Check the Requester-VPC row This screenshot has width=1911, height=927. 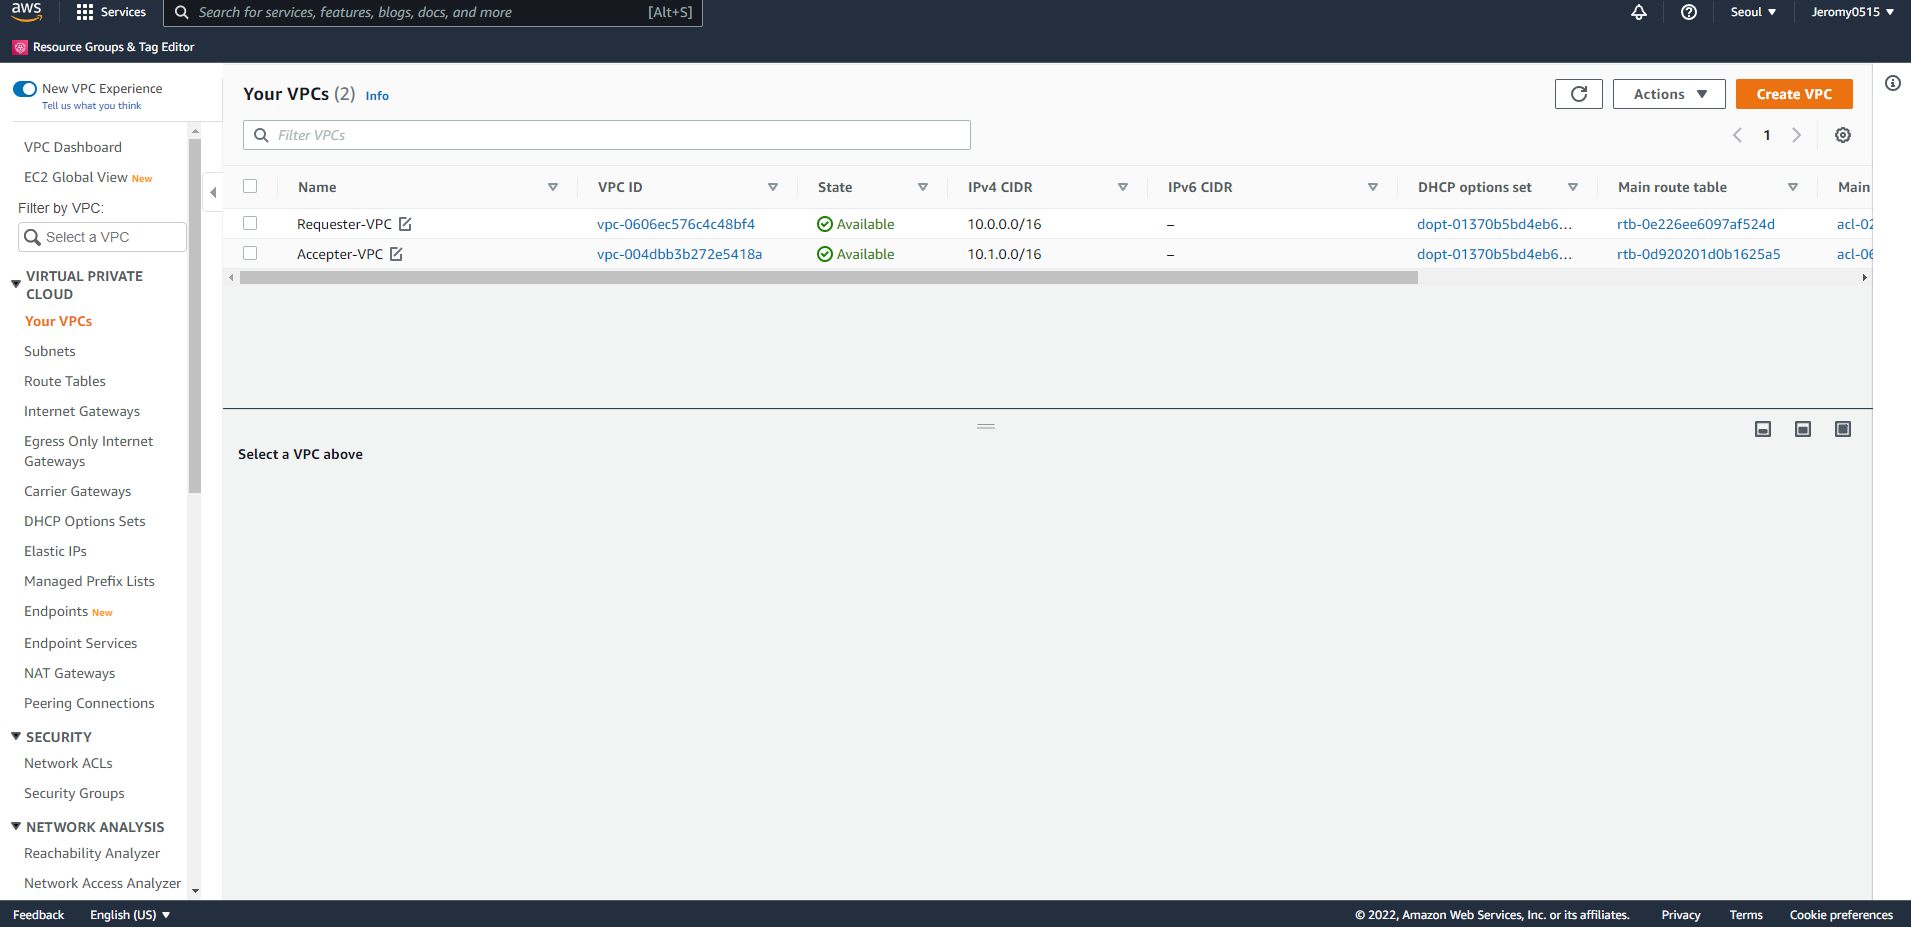[250, 223]
